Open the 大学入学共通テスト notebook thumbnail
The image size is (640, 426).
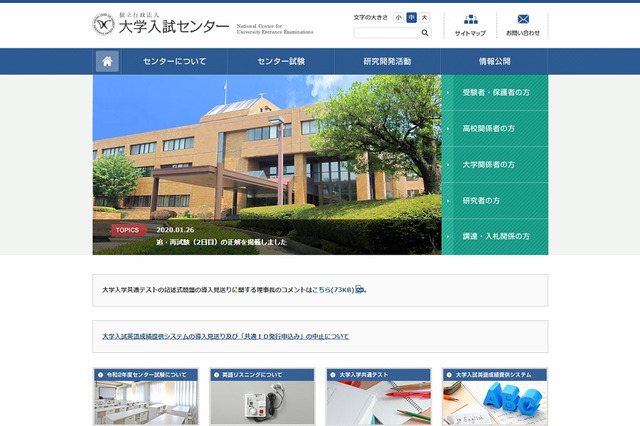(378, 403)
